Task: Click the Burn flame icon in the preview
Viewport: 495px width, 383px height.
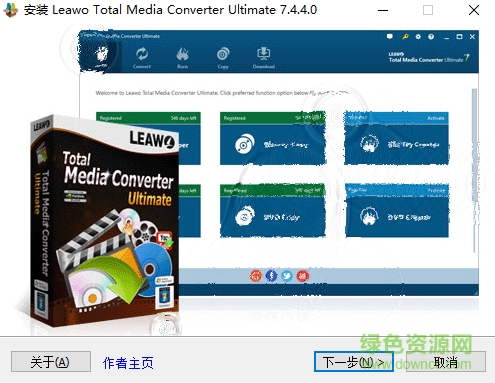Action: (182, 54)
